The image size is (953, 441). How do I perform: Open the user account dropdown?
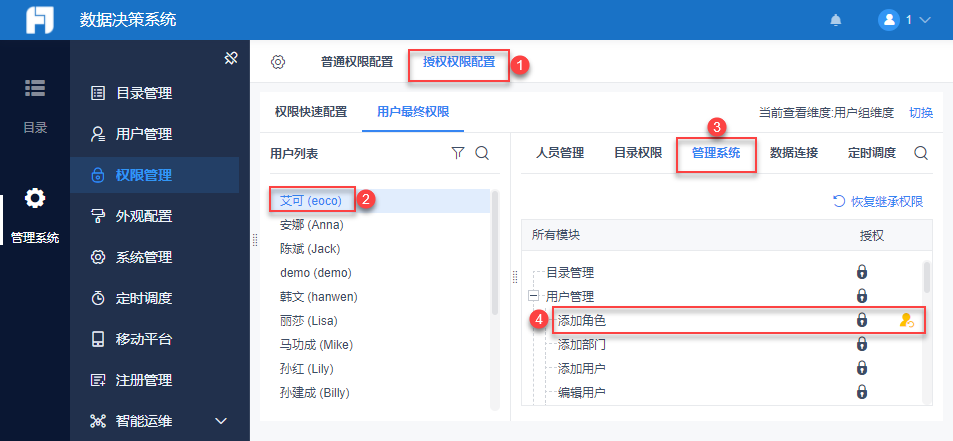(904, 20)
